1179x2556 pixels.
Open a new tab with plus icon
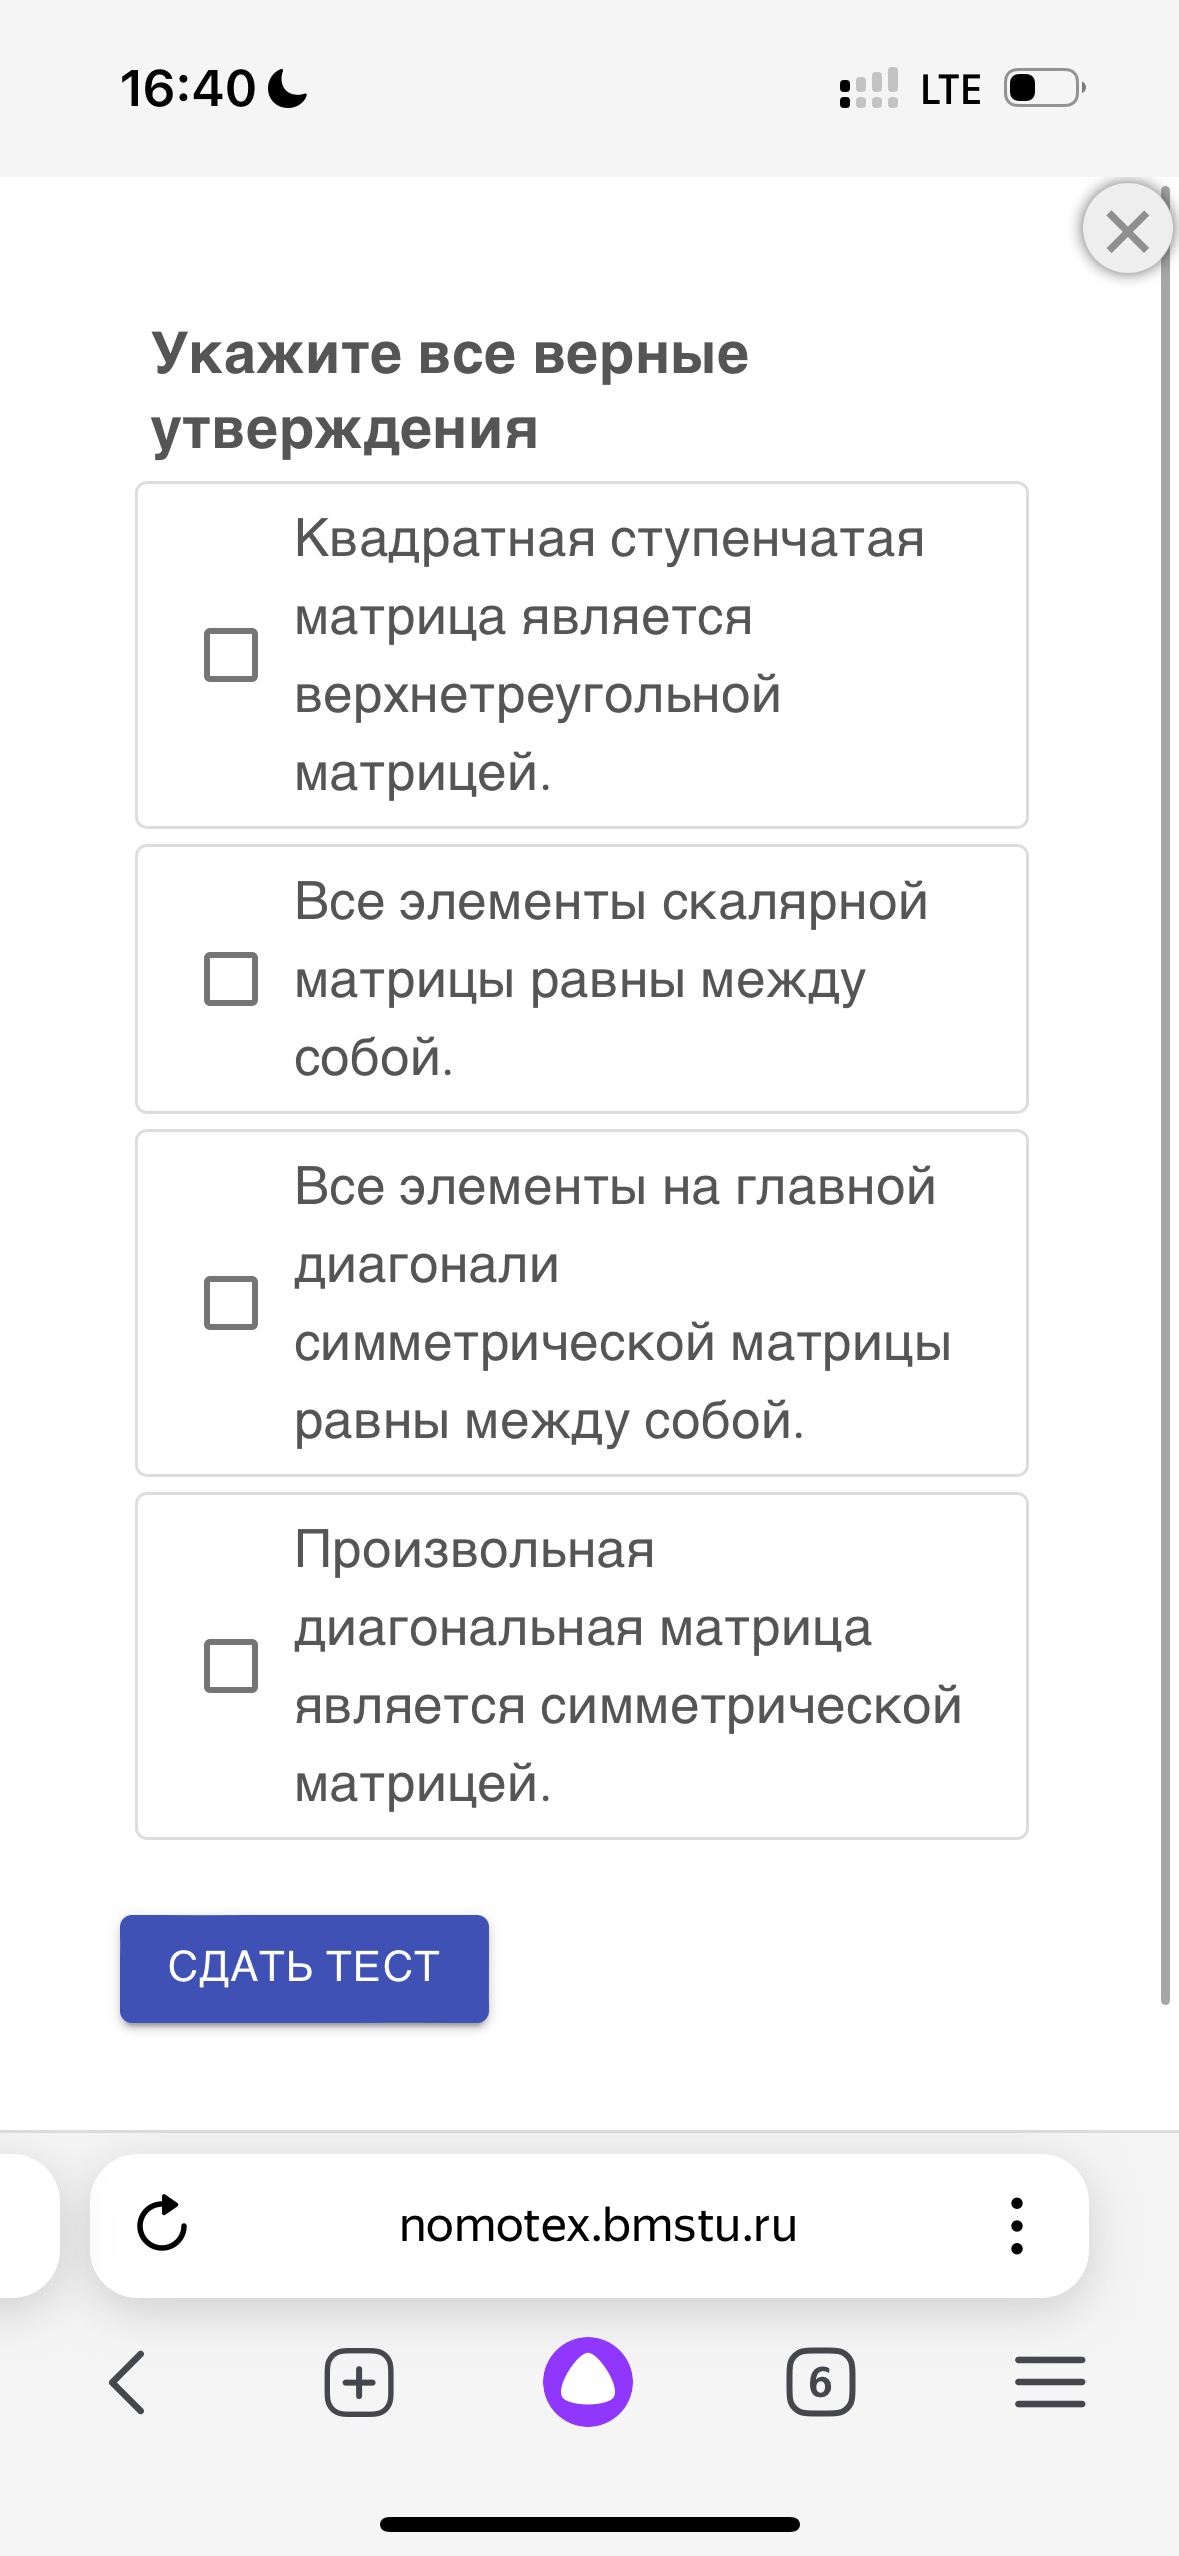[359, 2382]
